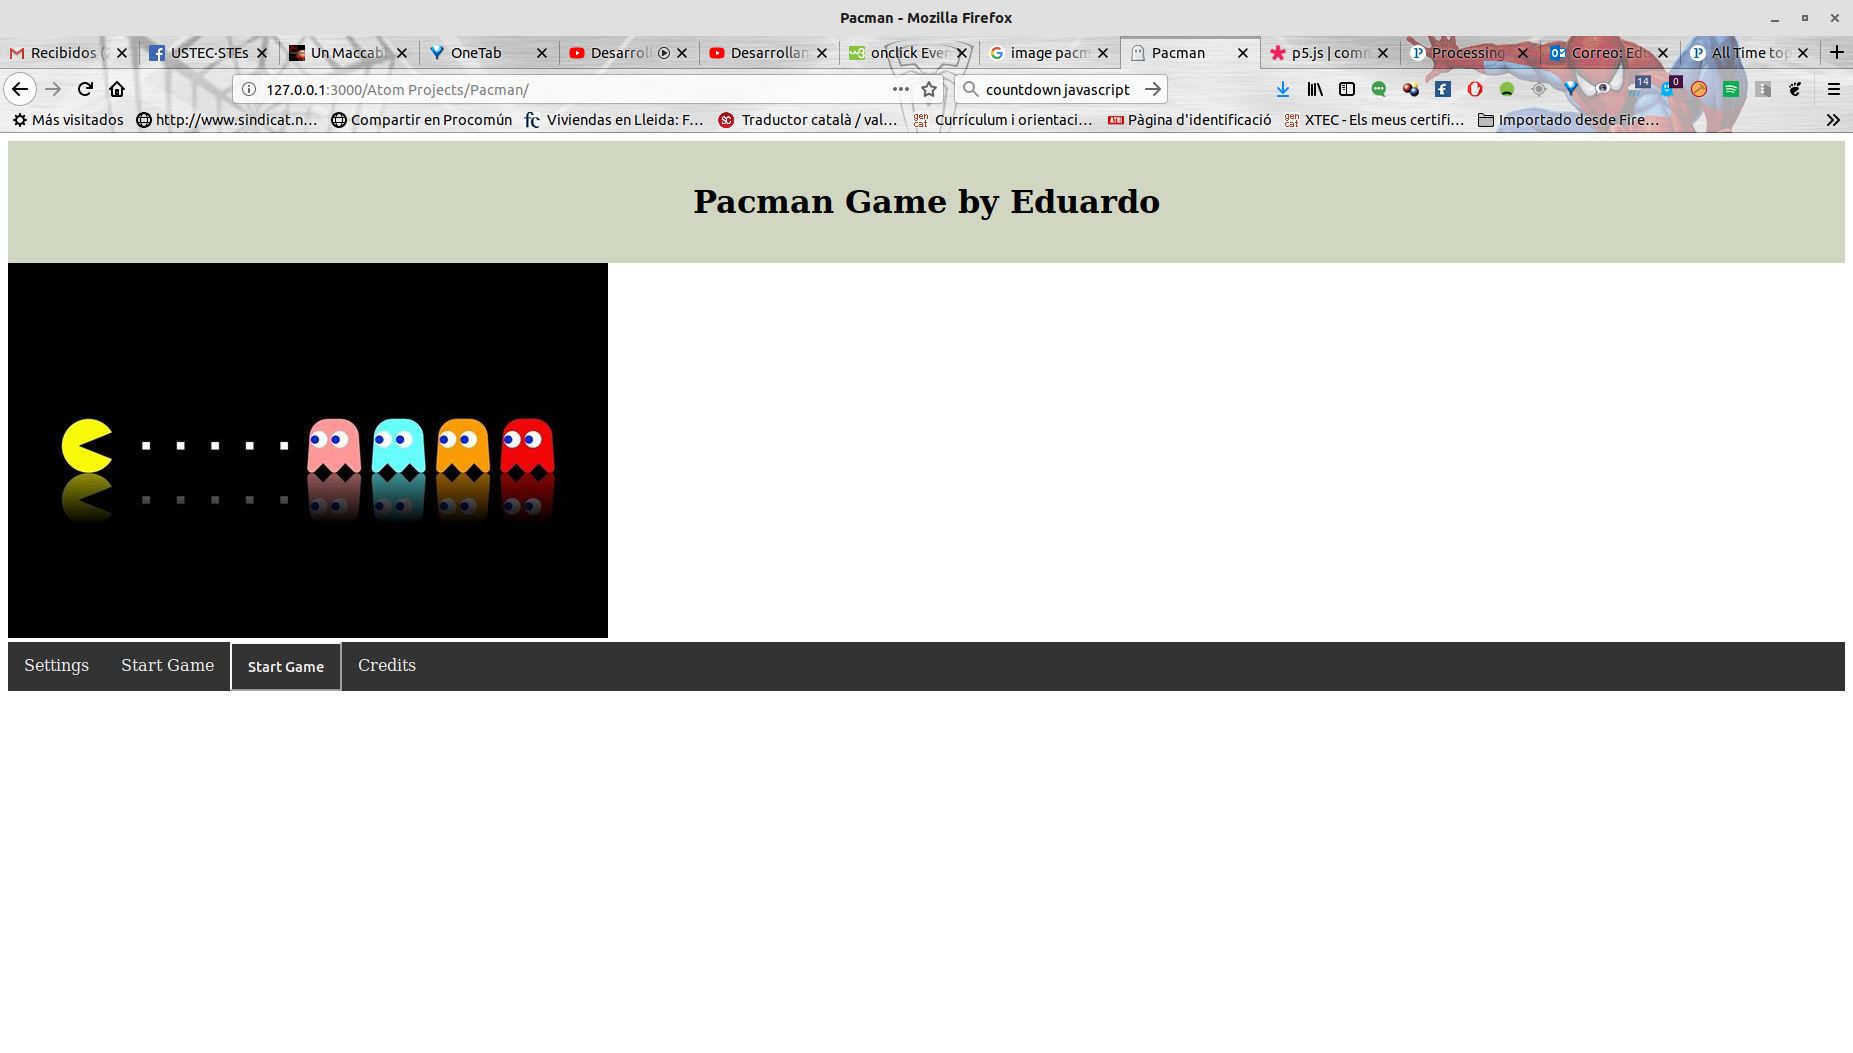Open the Currículum i orientació bookmark
The width and height of the screenshot is (1853, 1053).
click(1002, 120)
